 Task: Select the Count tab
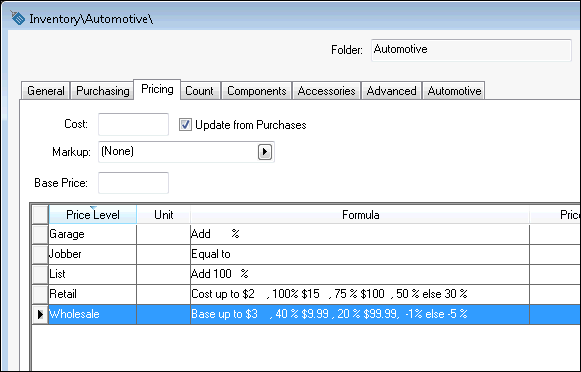click(199, 91)
